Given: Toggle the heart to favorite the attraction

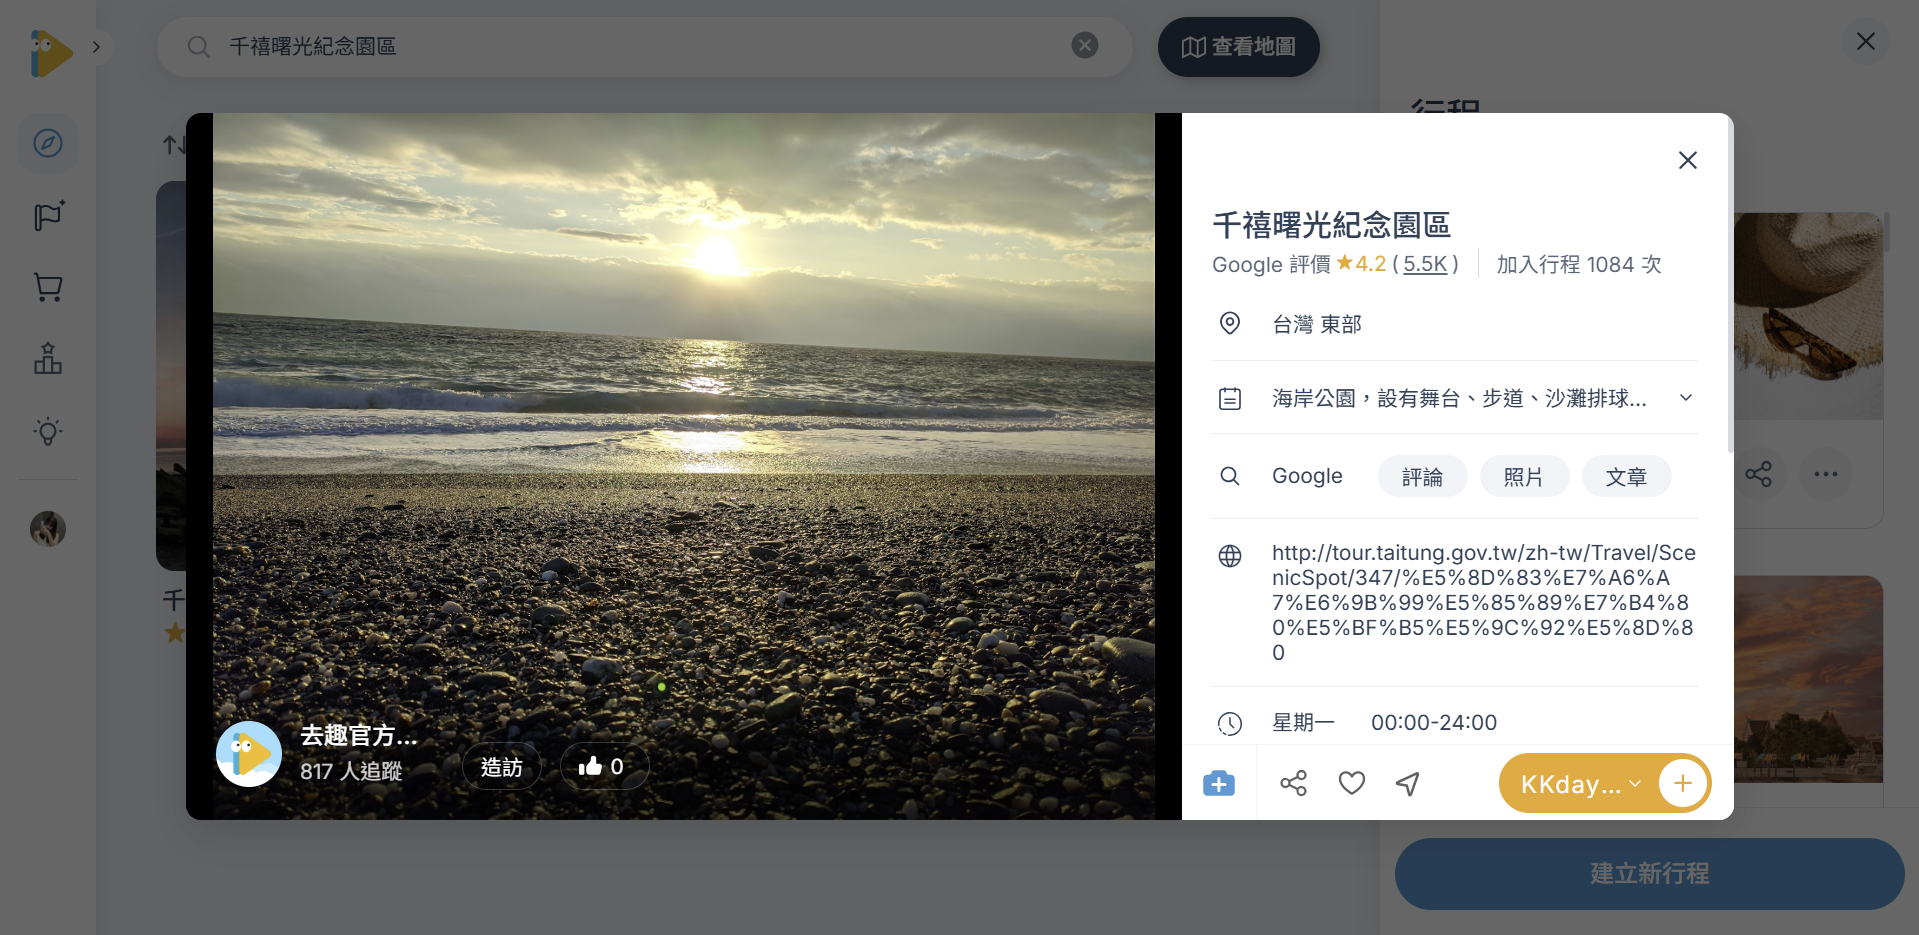Looking at the screenshot, I should point(1351,783).
